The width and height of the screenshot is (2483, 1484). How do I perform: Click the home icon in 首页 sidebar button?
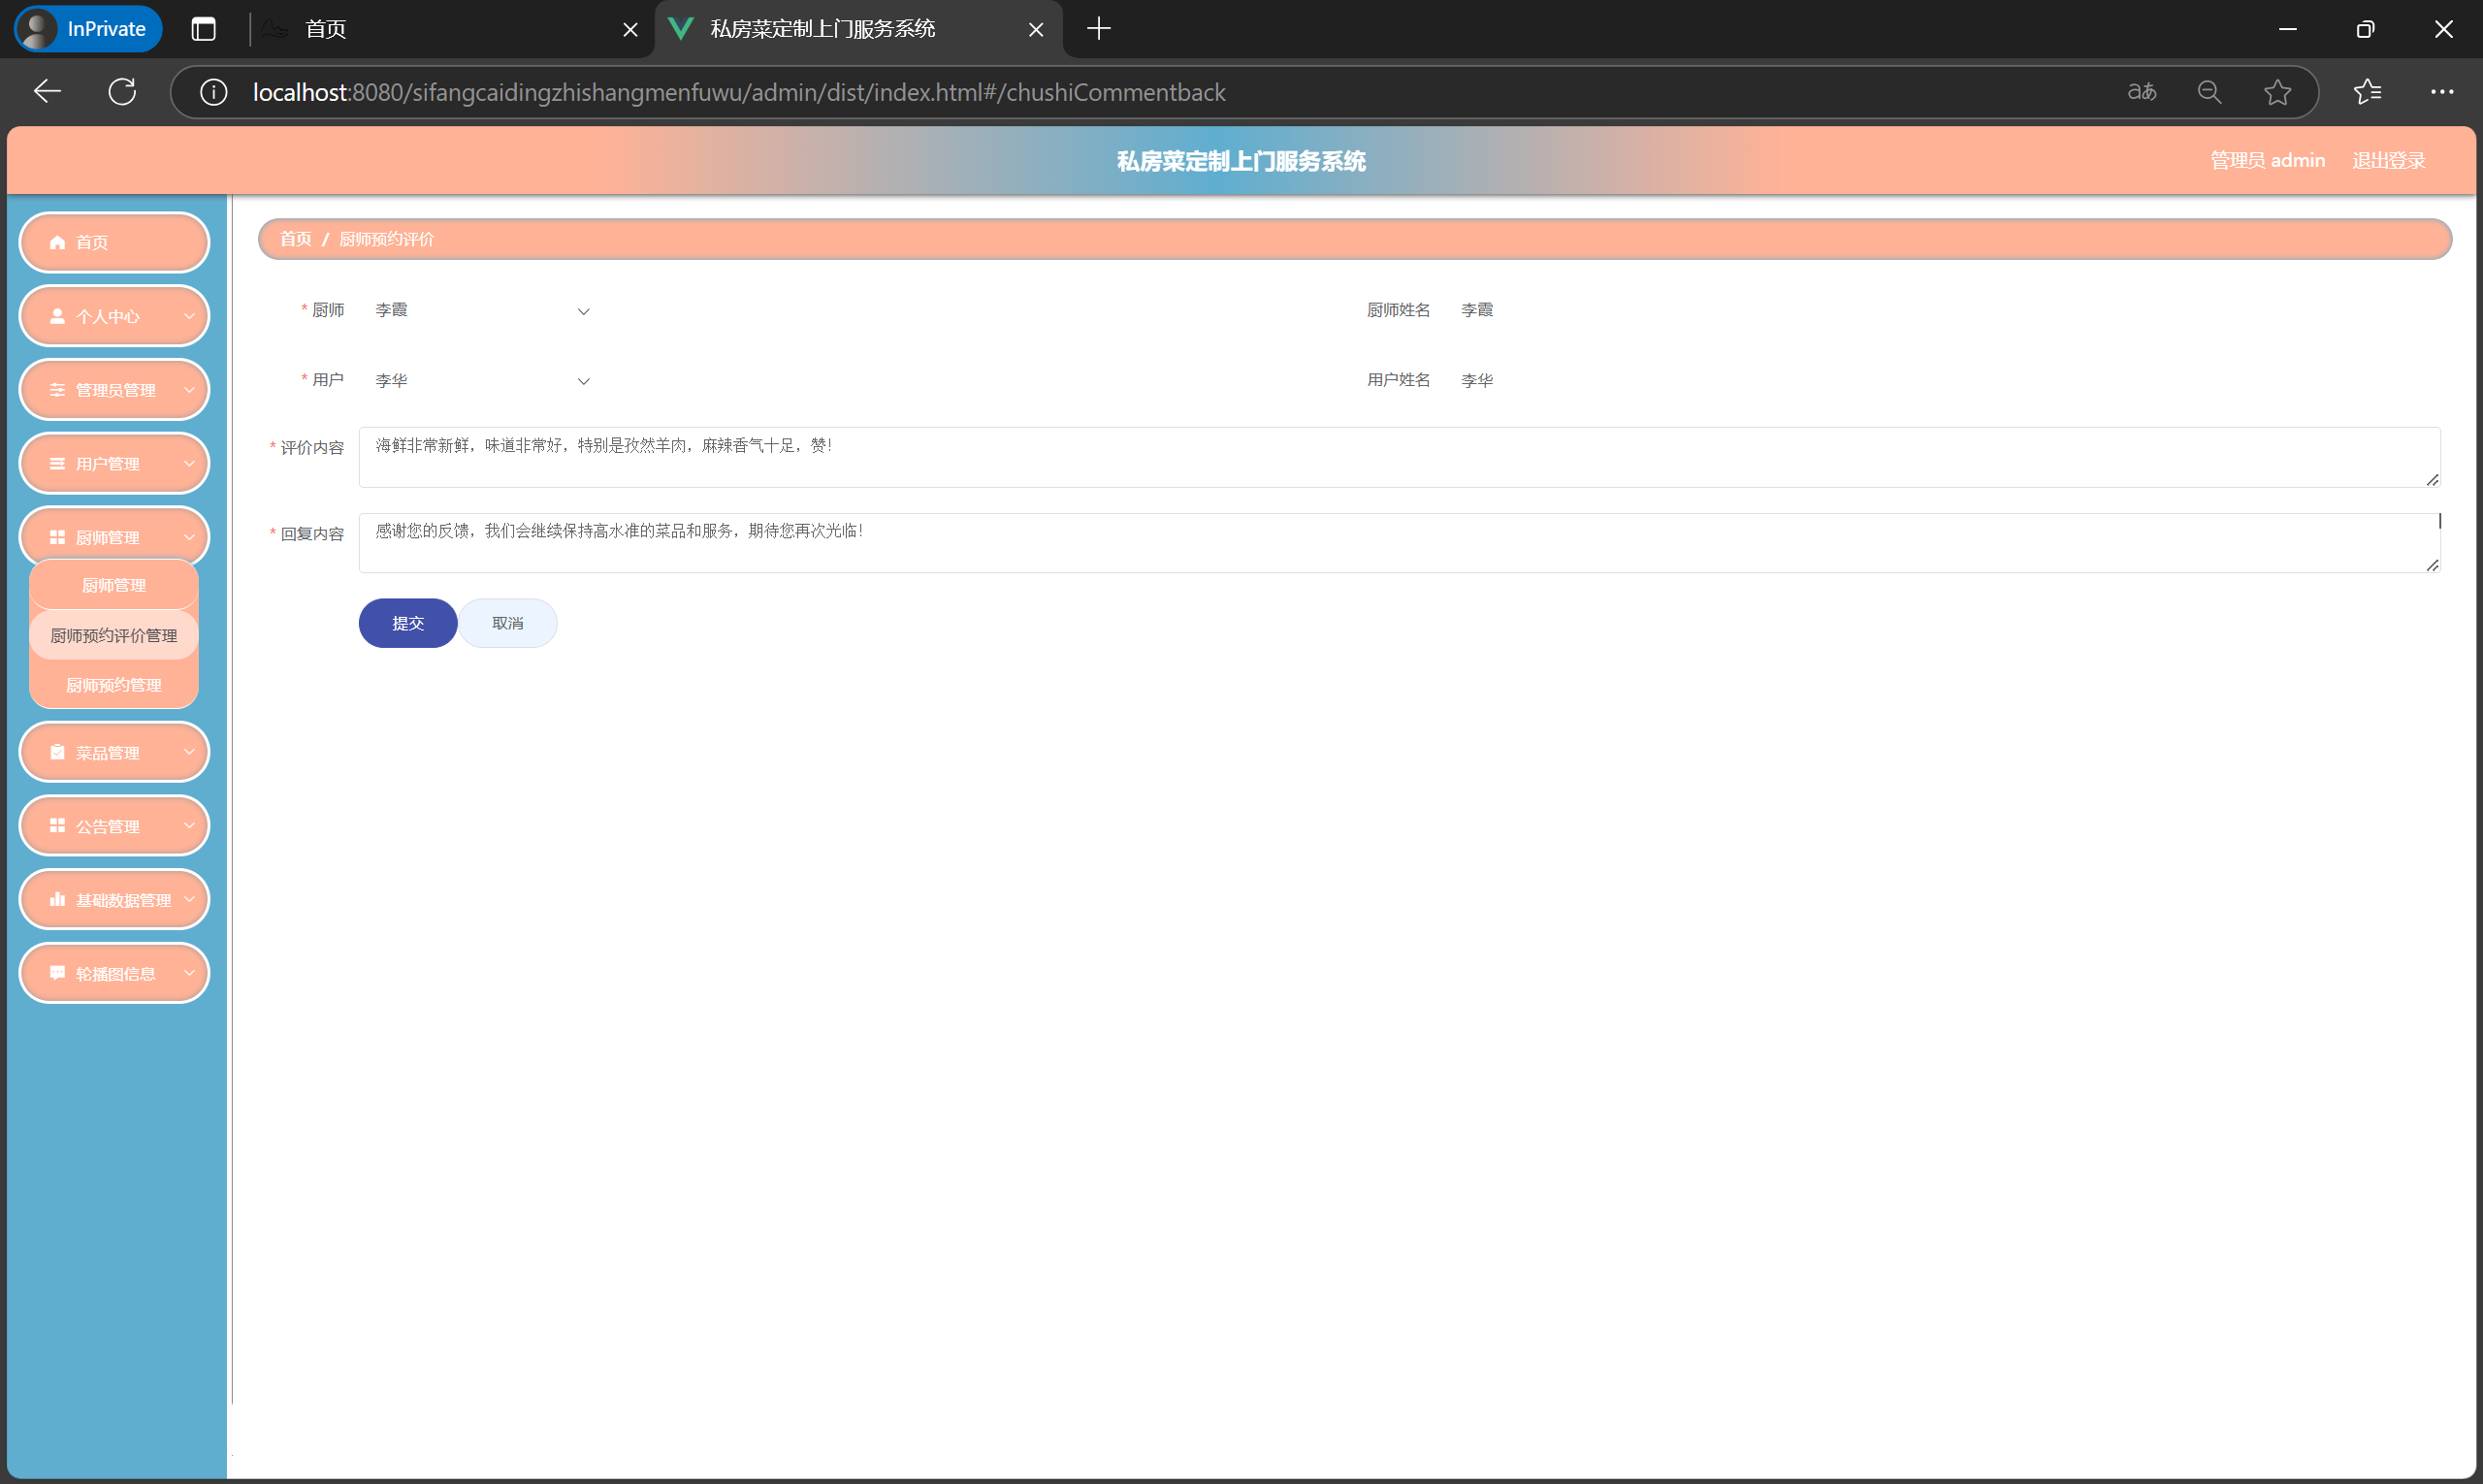(57, 242)
